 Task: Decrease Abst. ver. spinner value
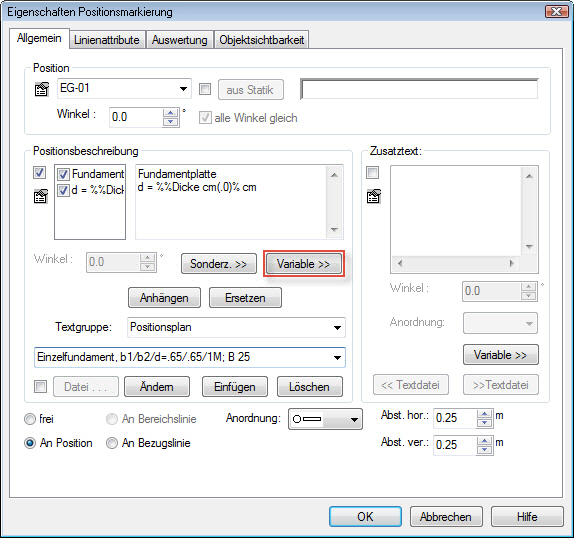pyautogui.click(x=484, y=450)
